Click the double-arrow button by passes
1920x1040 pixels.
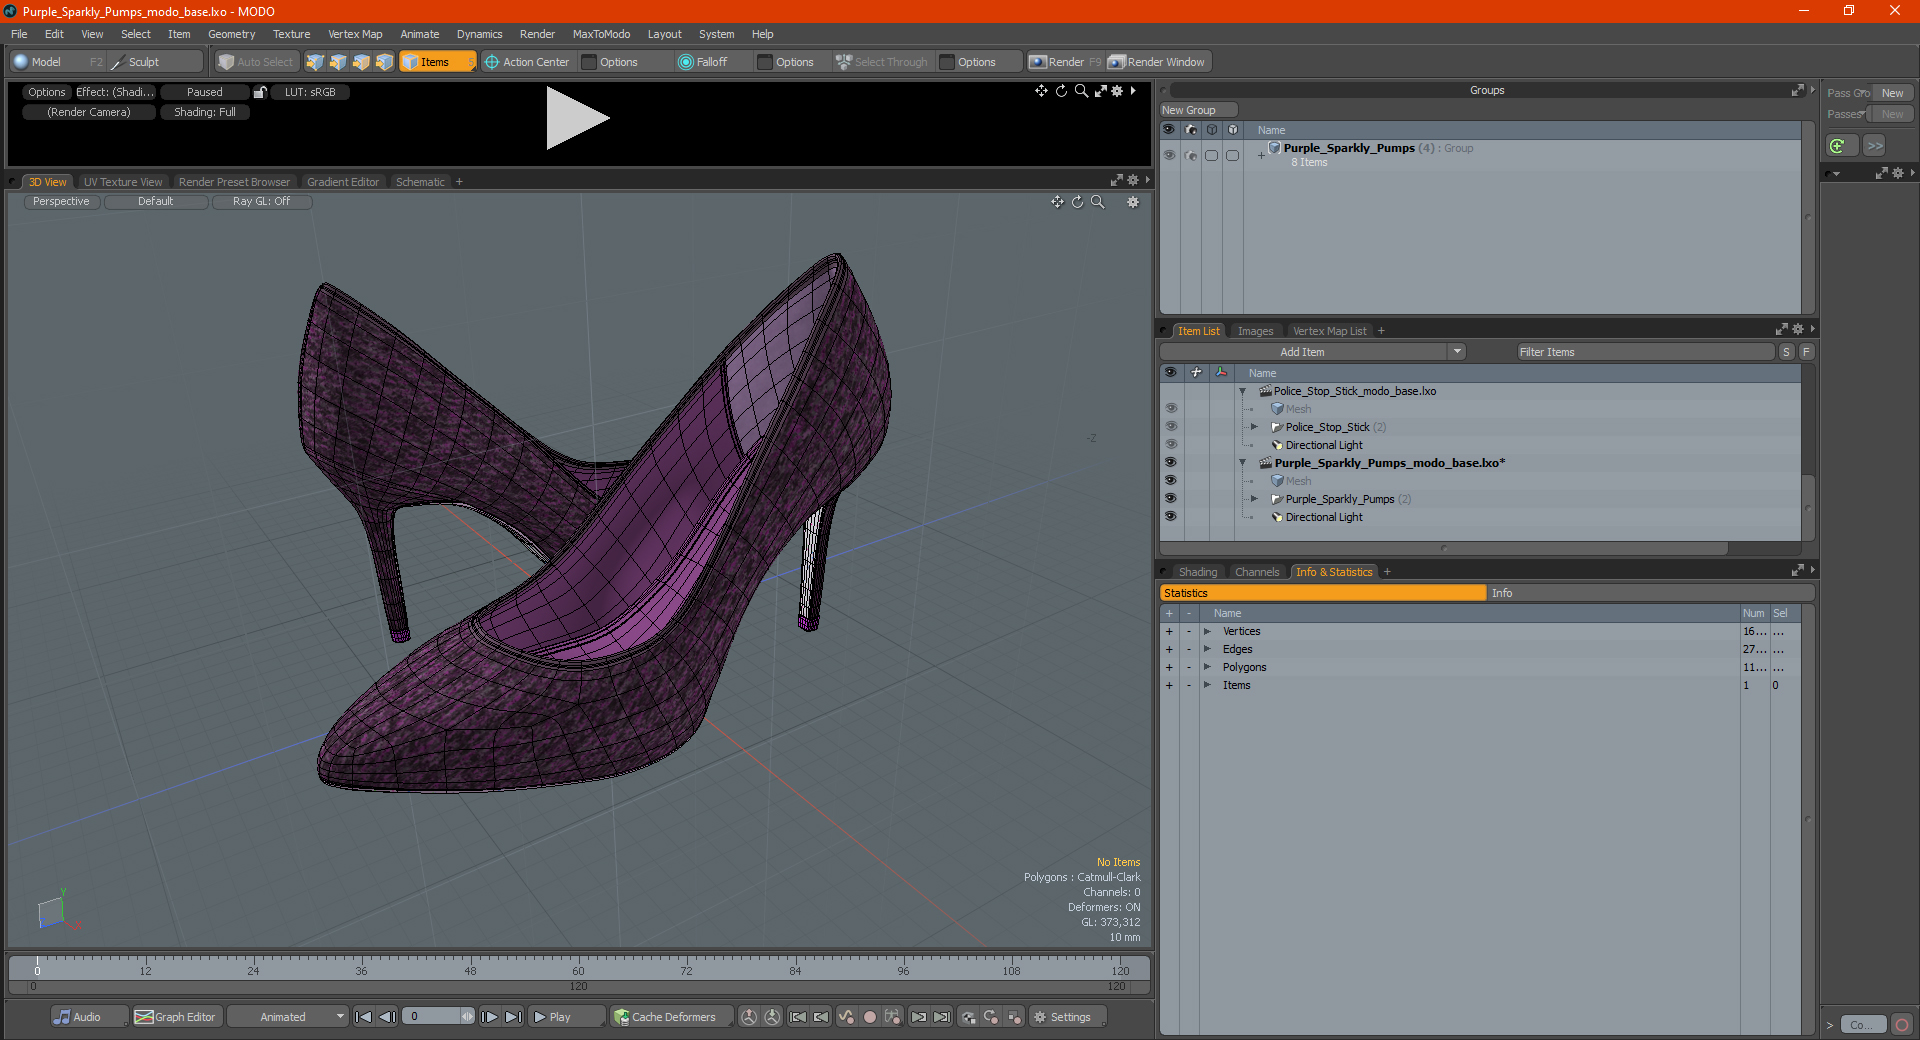click(x=1875, y=146)
